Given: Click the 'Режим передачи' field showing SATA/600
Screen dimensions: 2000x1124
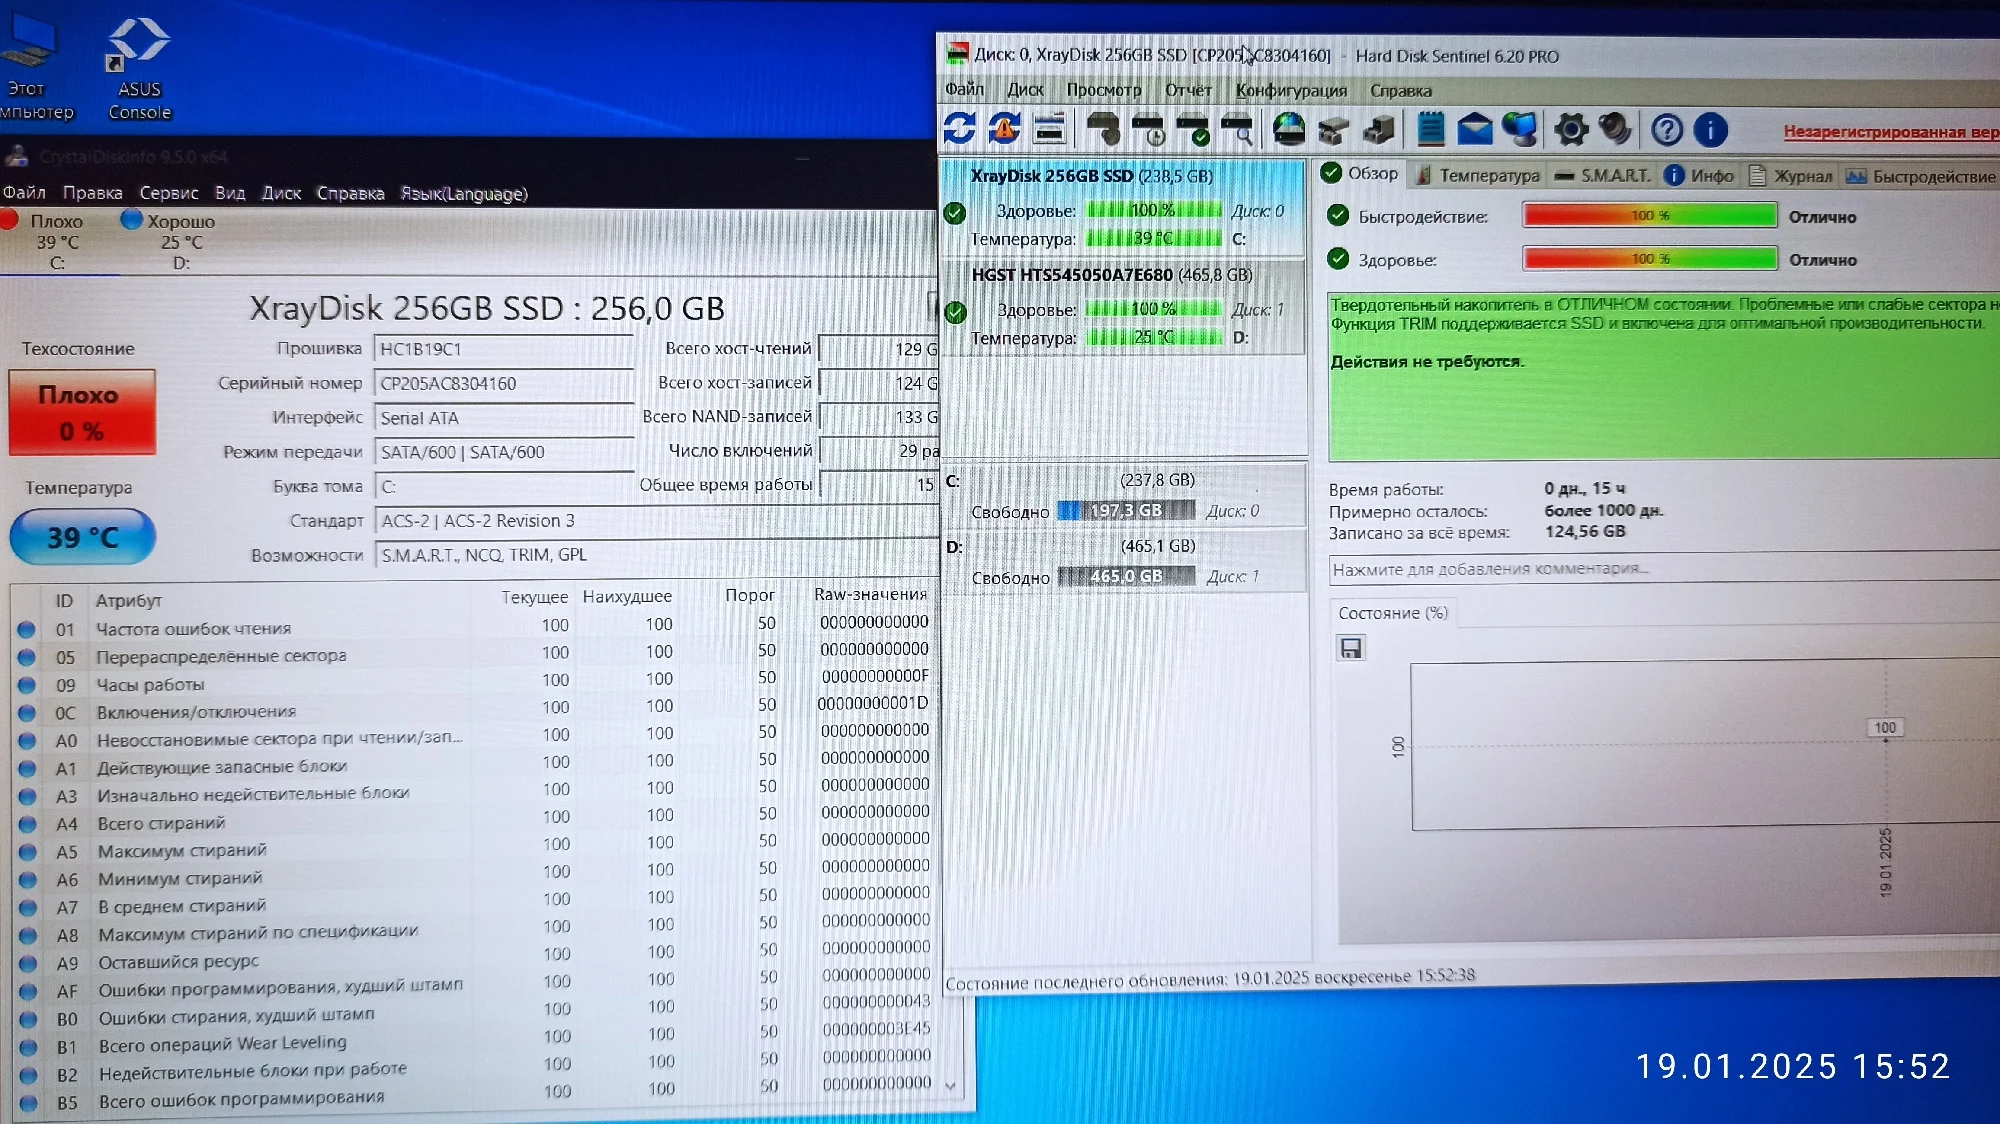Looking at the screenshot, I should (504, 452).
